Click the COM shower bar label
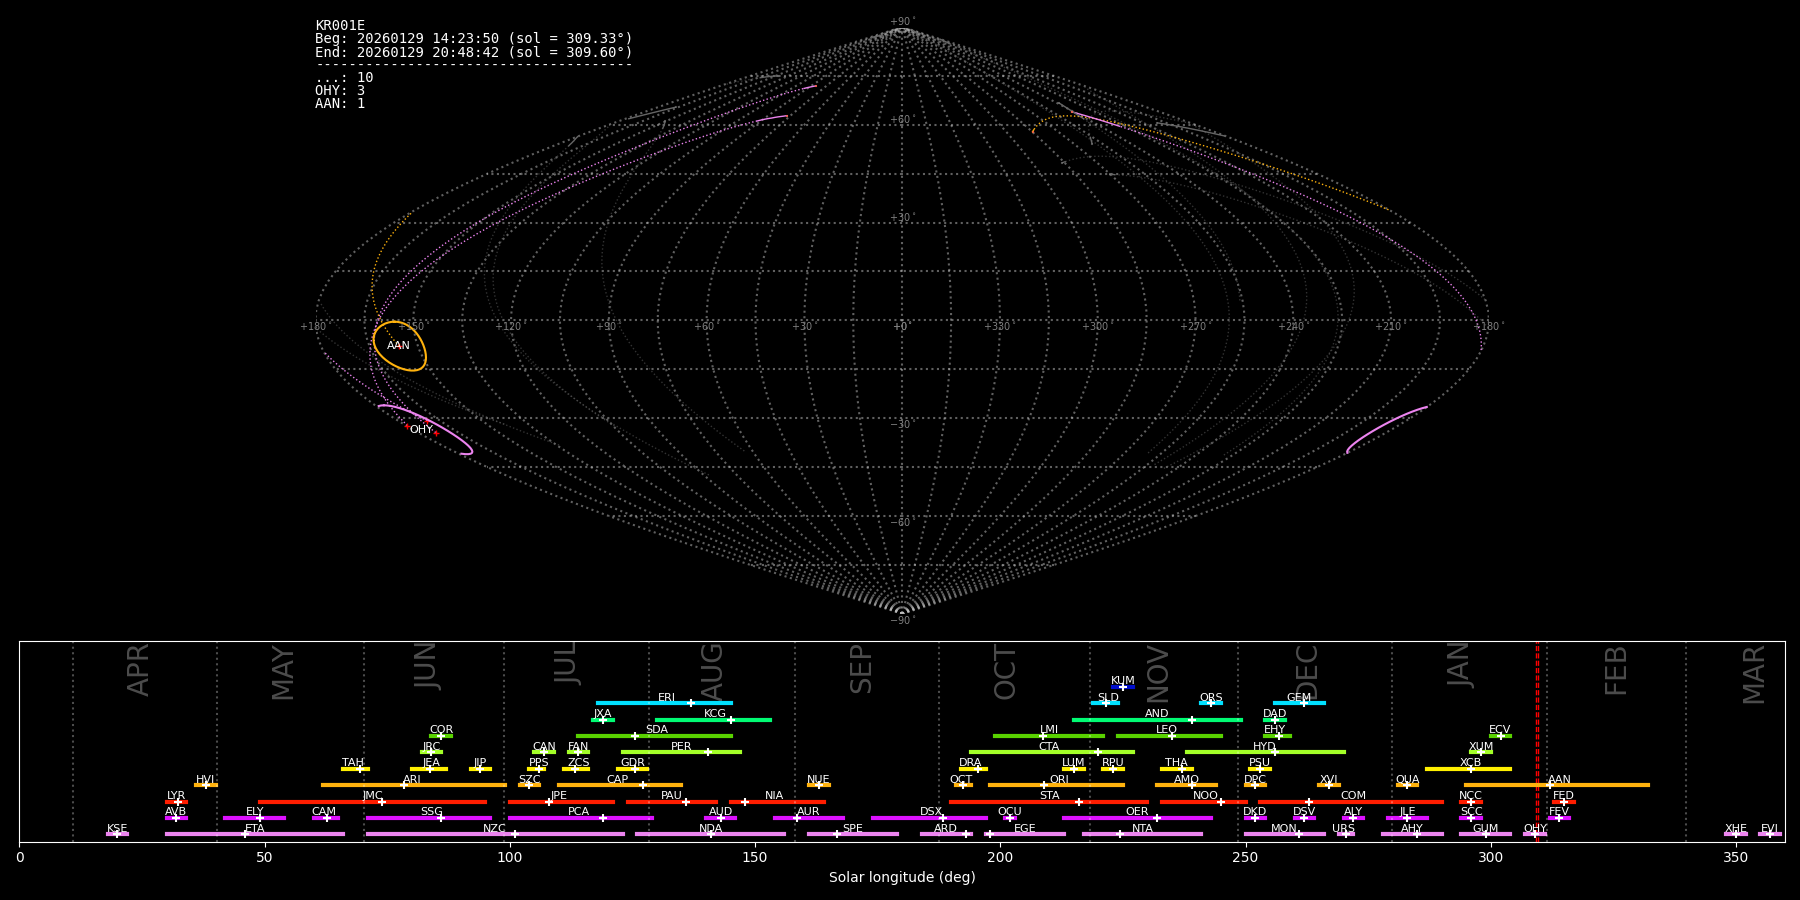Viewport: 1800px width, 900px height. pos(1353,796)
